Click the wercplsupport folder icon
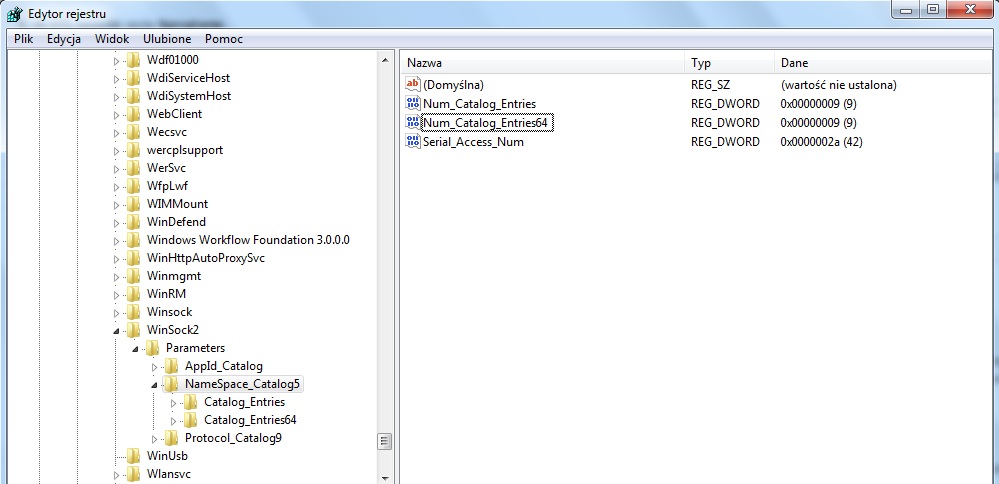This screenshot has width=999, height=484. click(133, 150)
